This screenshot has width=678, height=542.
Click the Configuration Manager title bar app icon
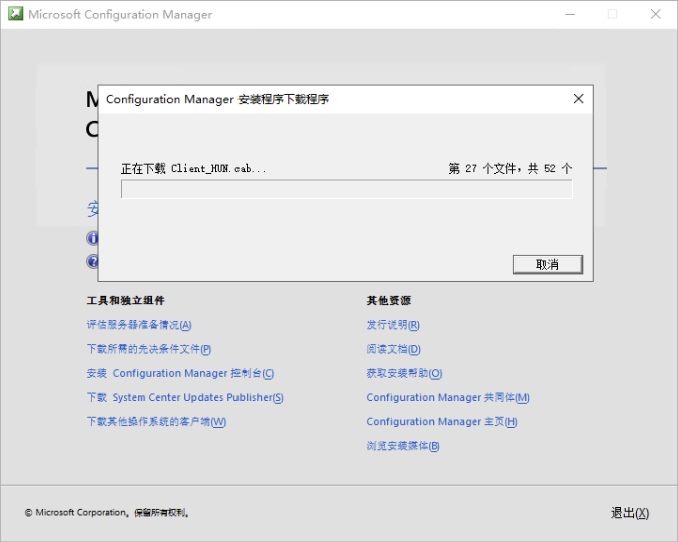pos(16,13)
